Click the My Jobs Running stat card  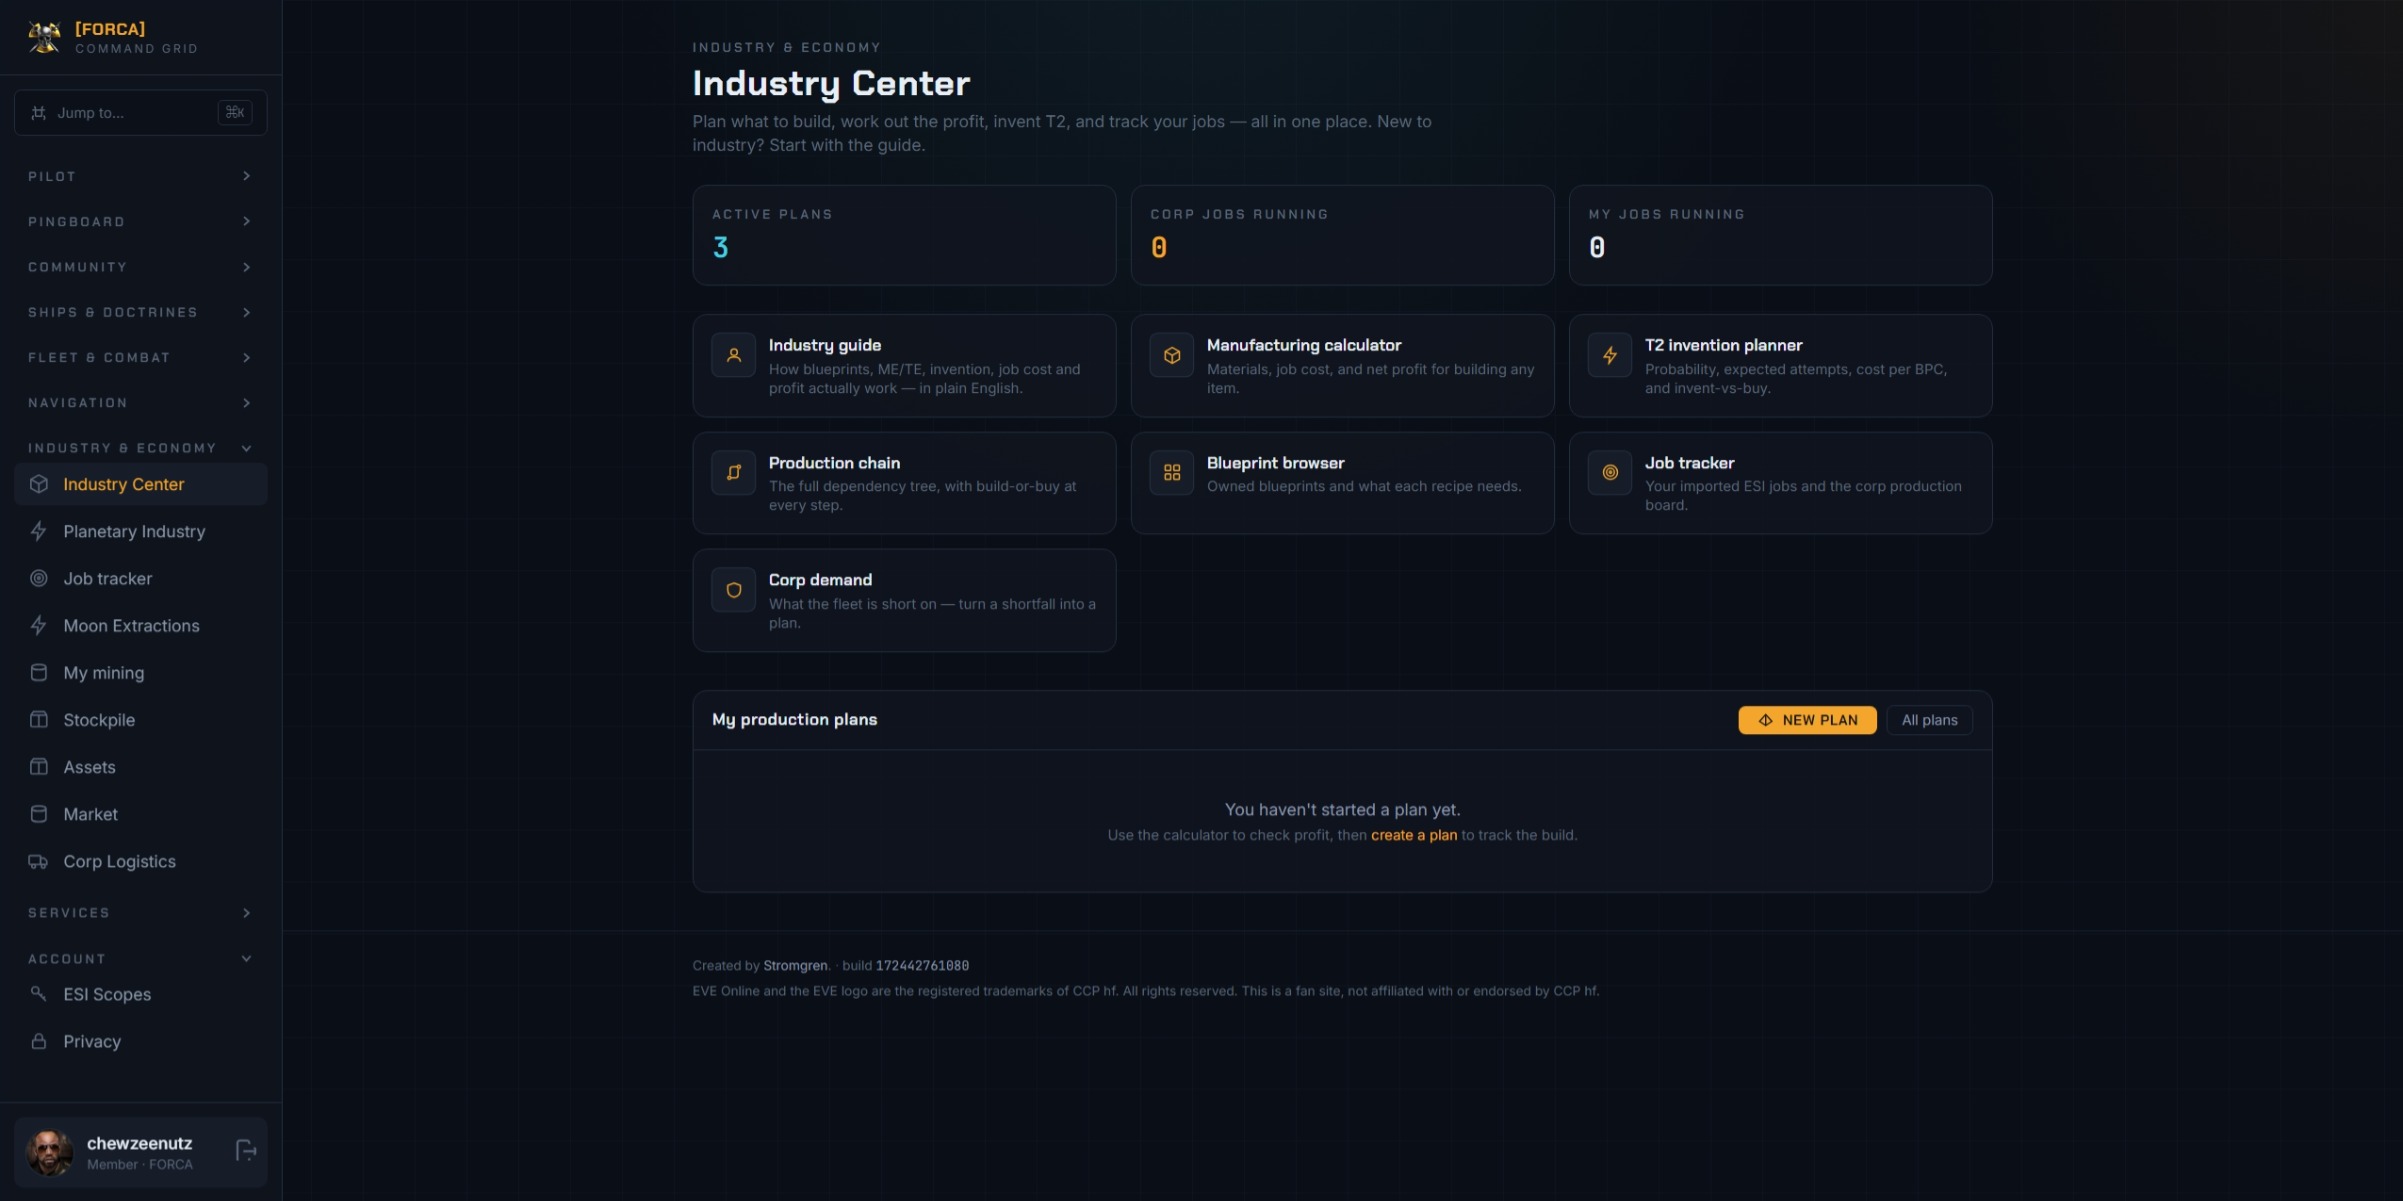pos(1780,235)
